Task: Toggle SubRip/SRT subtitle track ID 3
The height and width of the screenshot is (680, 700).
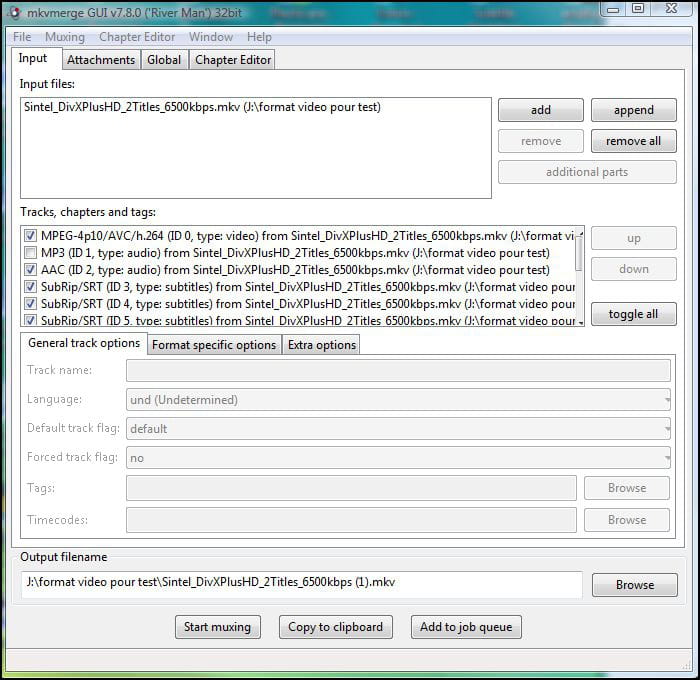Action: [30, 287]
